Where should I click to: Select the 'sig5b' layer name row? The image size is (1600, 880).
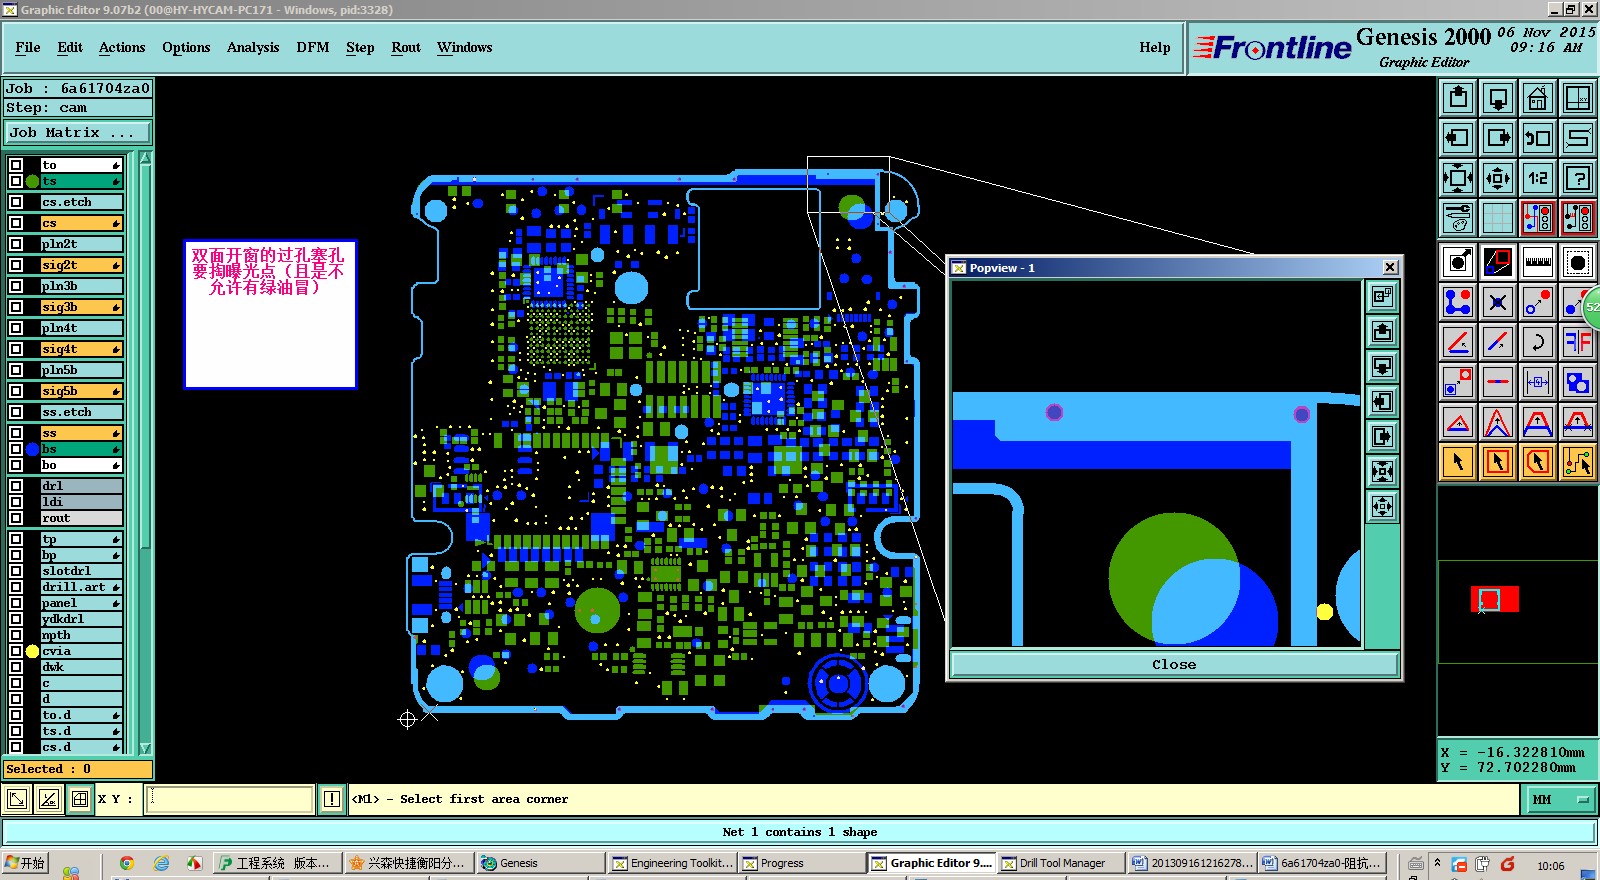[81, 391]
